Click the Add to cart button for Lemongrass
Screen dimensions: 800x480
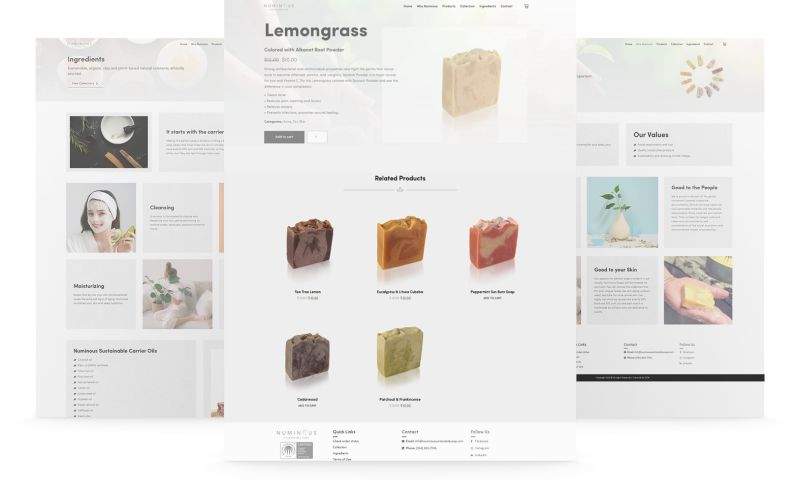pos(284,137)
